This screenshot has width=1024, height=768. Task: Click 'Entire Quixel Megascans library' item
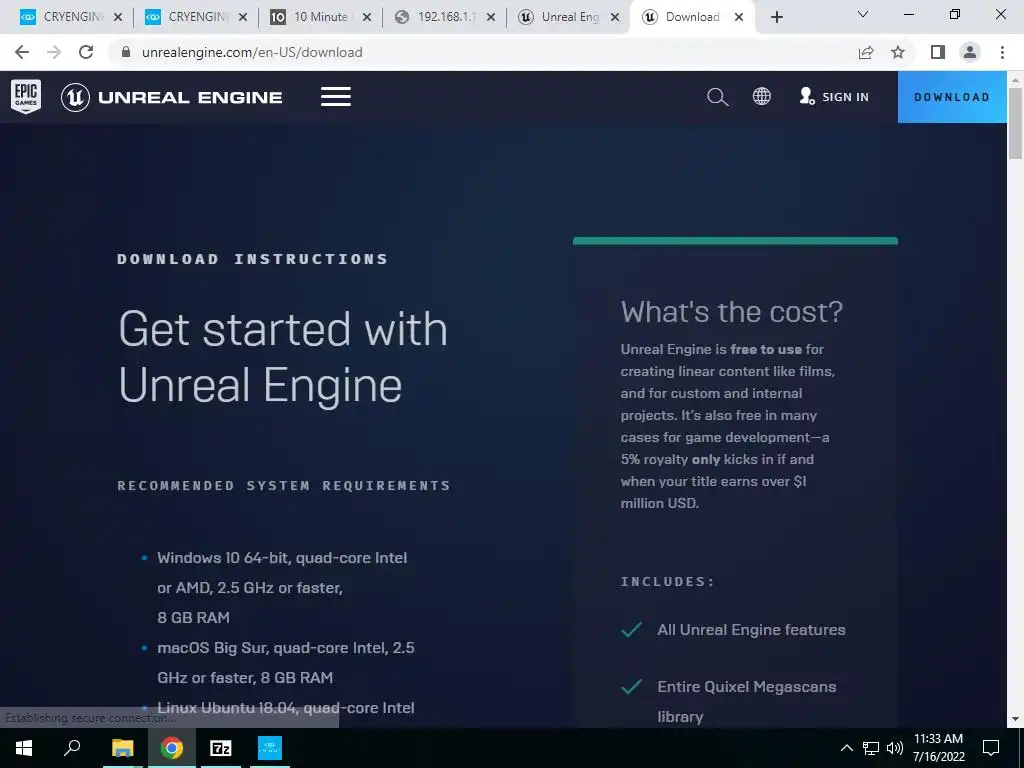click(x=746, y=701)
